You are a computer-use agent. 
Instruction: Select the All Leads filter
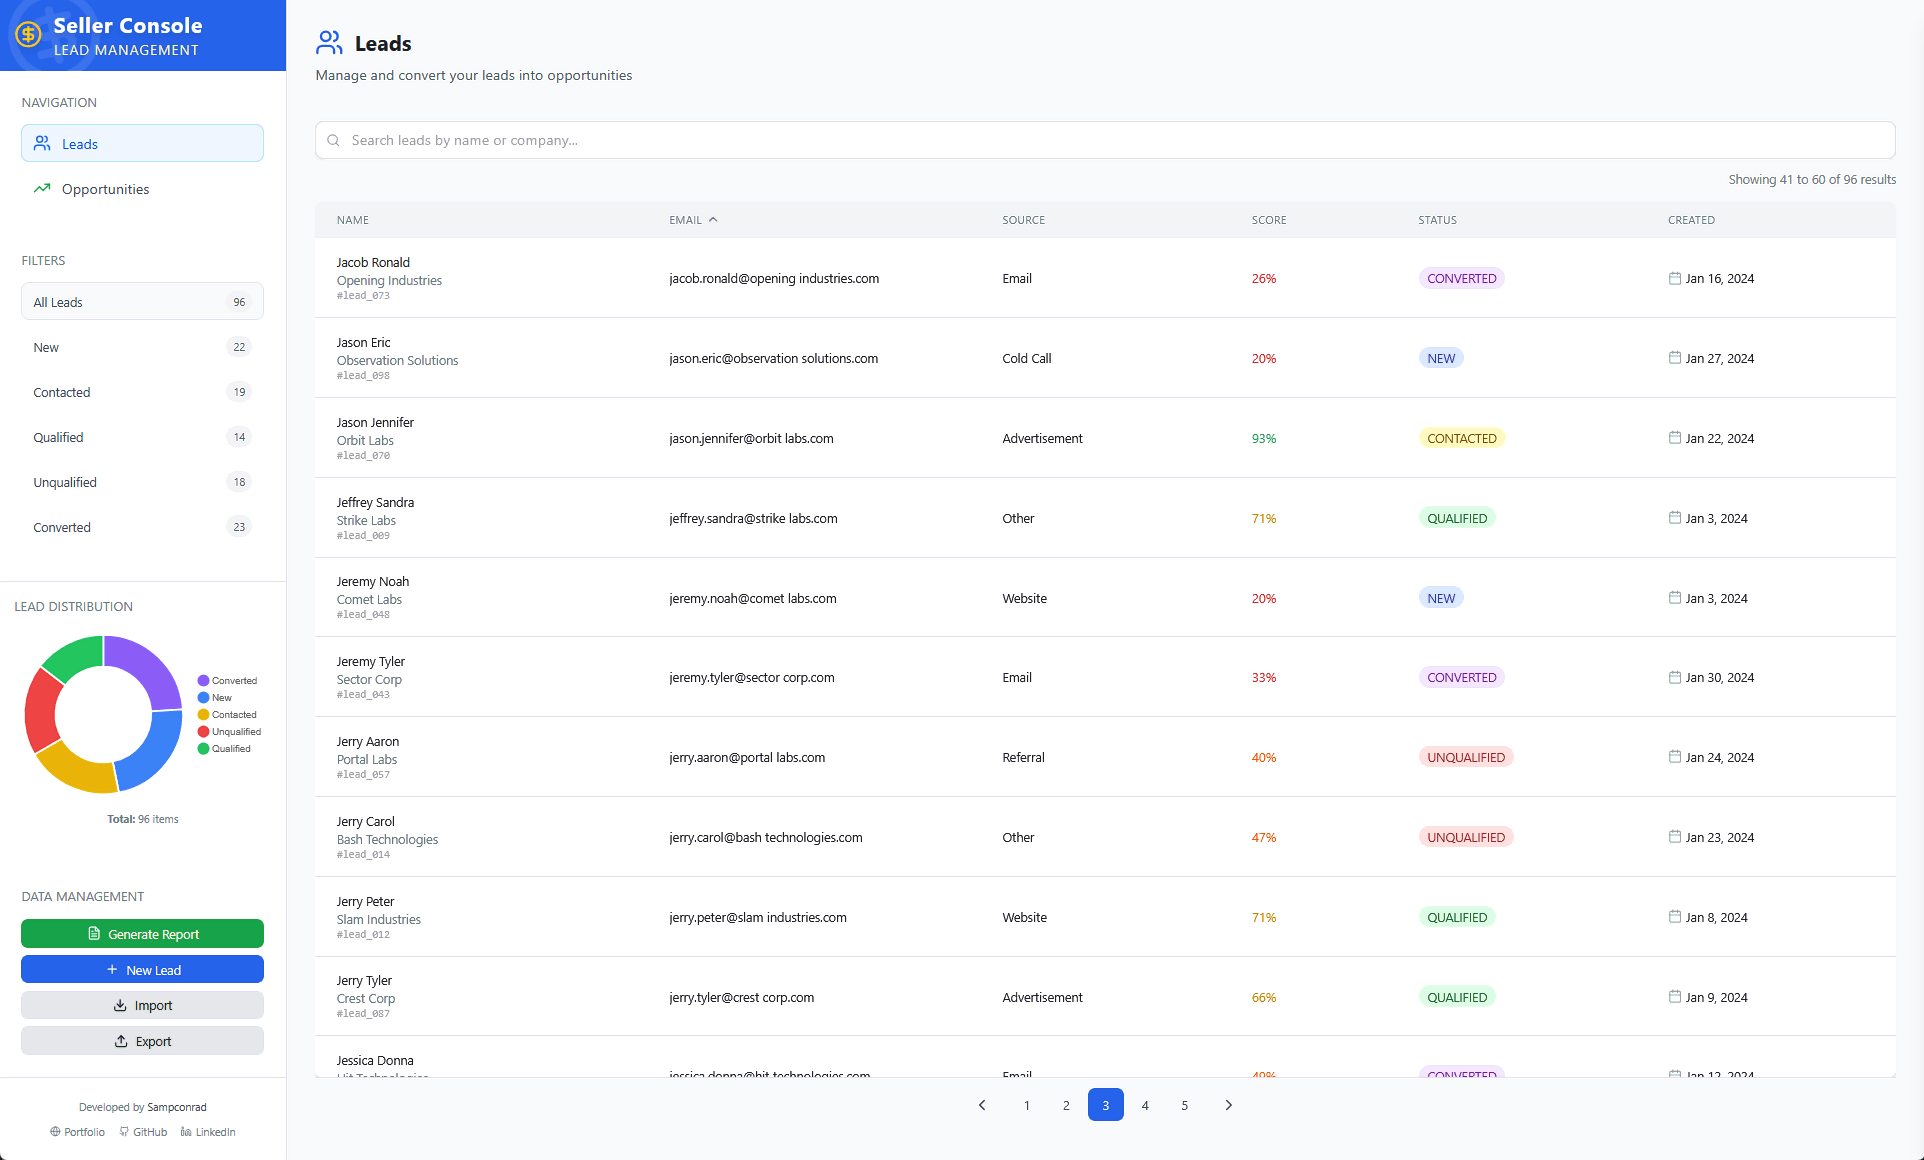(142, 301)
